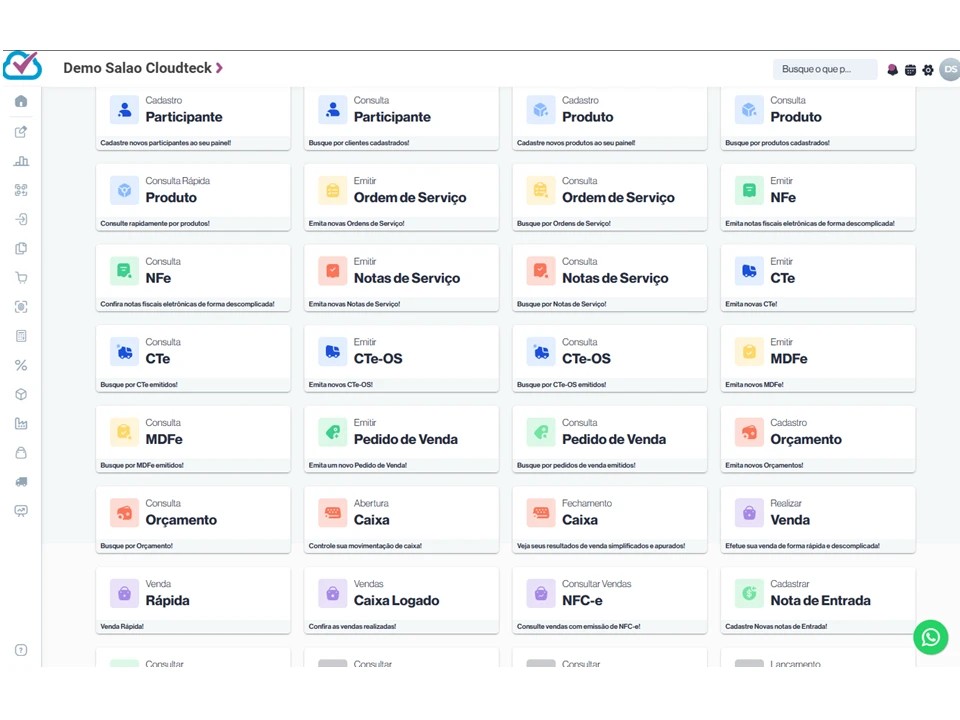Click the home icon in sidebar
This screenshot has height=720, width=960.
(x=21, y=101)
